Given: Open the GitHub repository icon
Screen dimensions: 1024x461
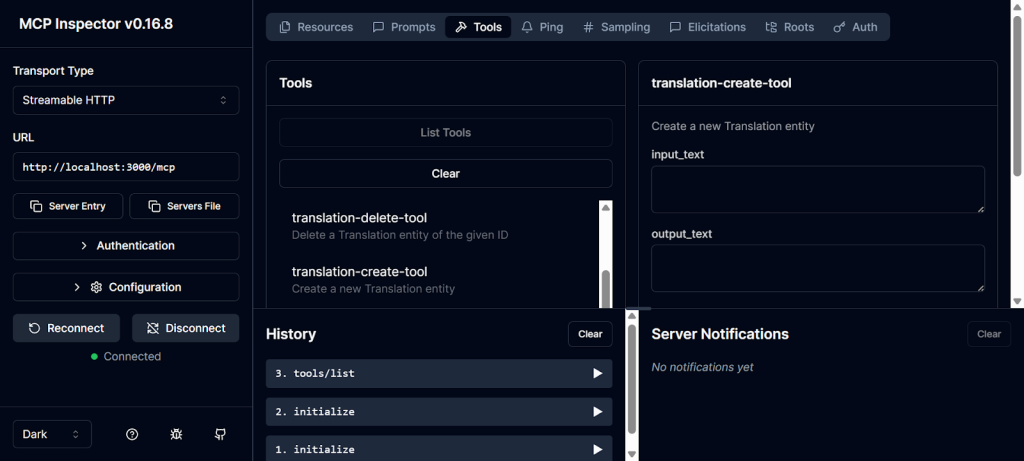Looking at the screenshot, I should pos(220,434).
